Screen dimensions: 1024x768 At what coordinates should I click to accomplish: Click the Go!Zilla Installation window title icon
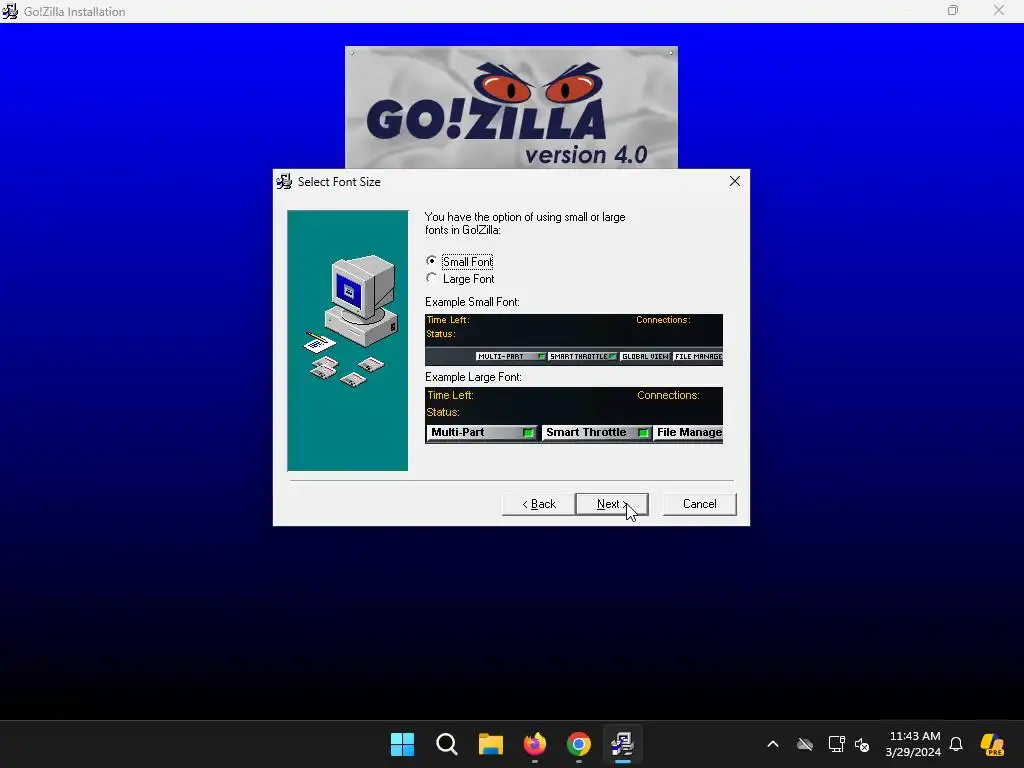[x=10, y=11]
